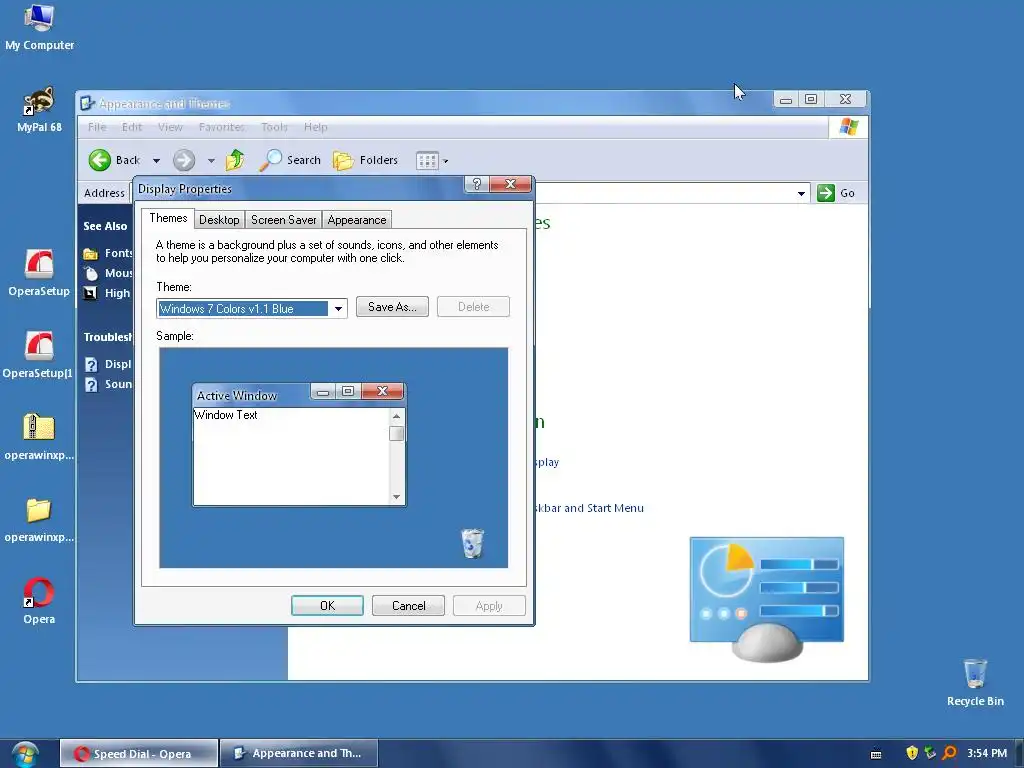Expand the Address bar dropdown

[801, 193]
